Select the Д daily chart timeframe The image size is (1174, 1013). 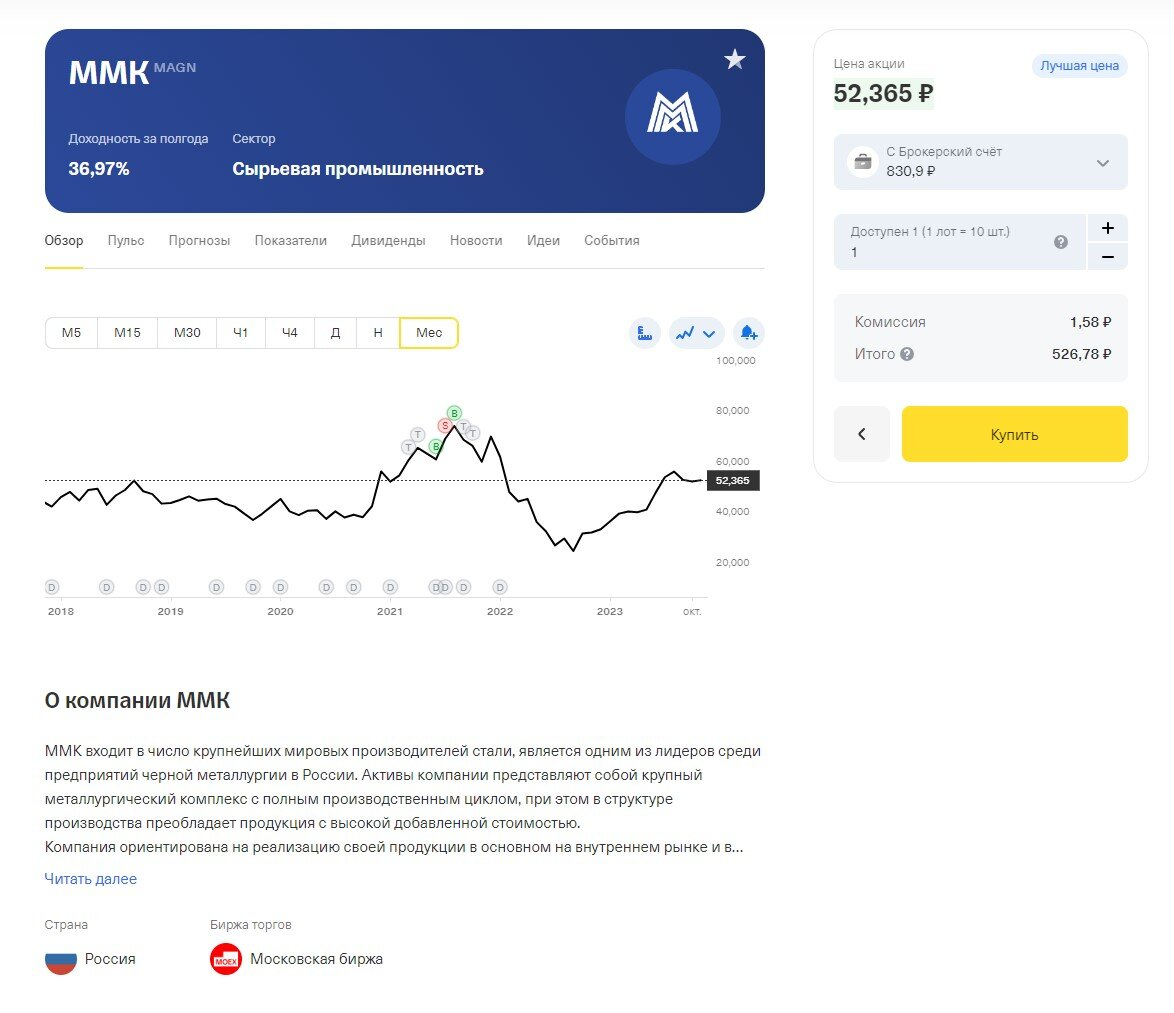pos(335,333)
